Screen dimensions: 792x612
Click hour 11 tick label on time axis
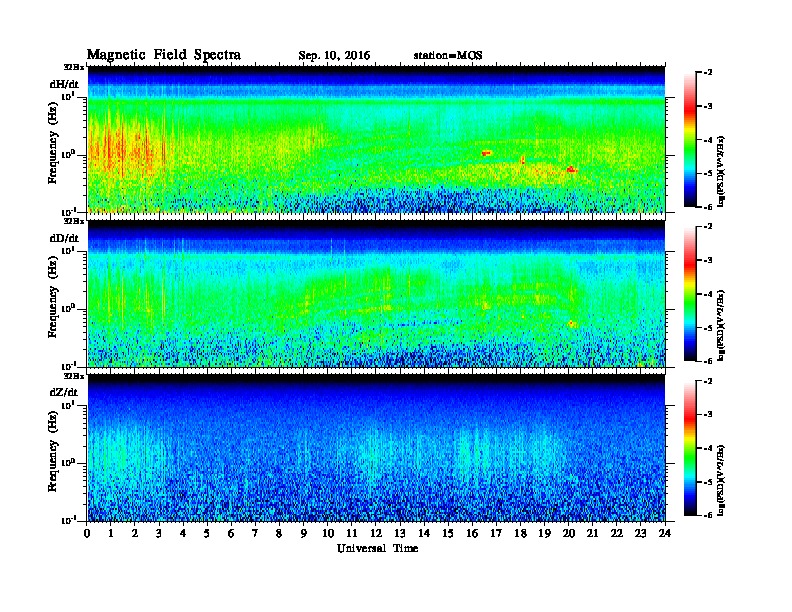pos(352,534)
